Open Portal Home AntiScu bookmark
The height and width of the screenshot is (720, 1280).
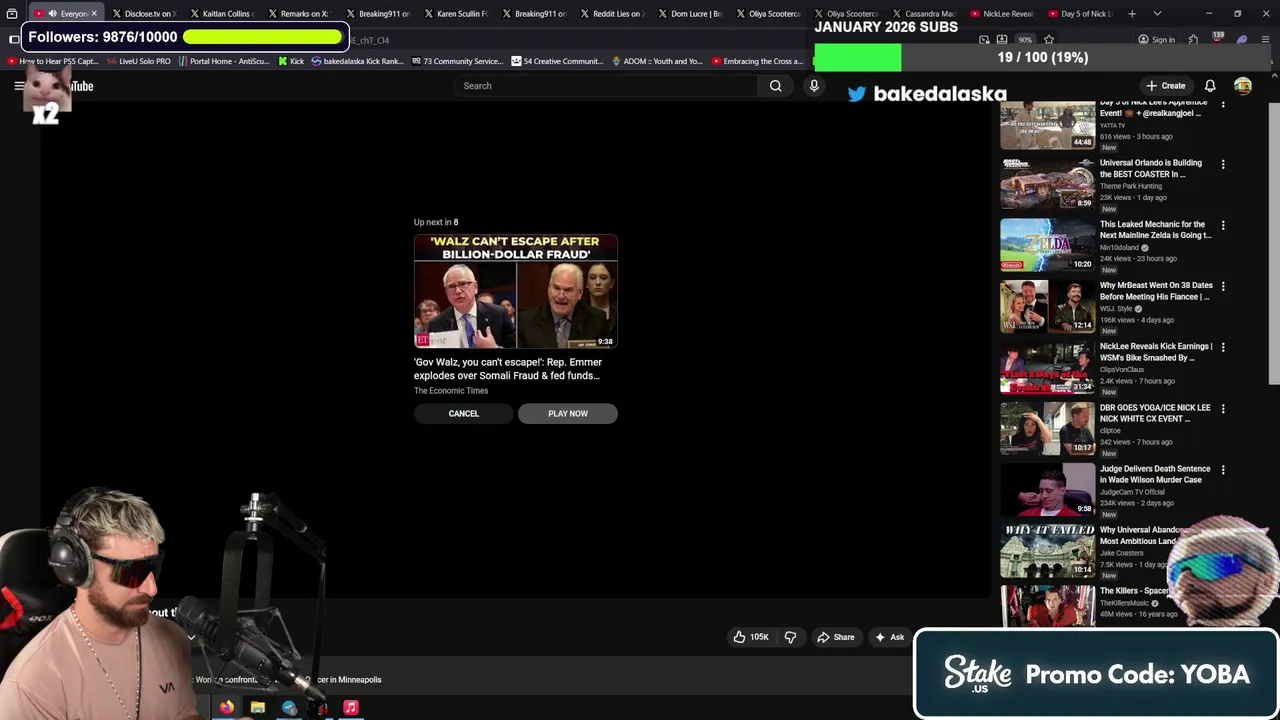(x=224, y=61)
